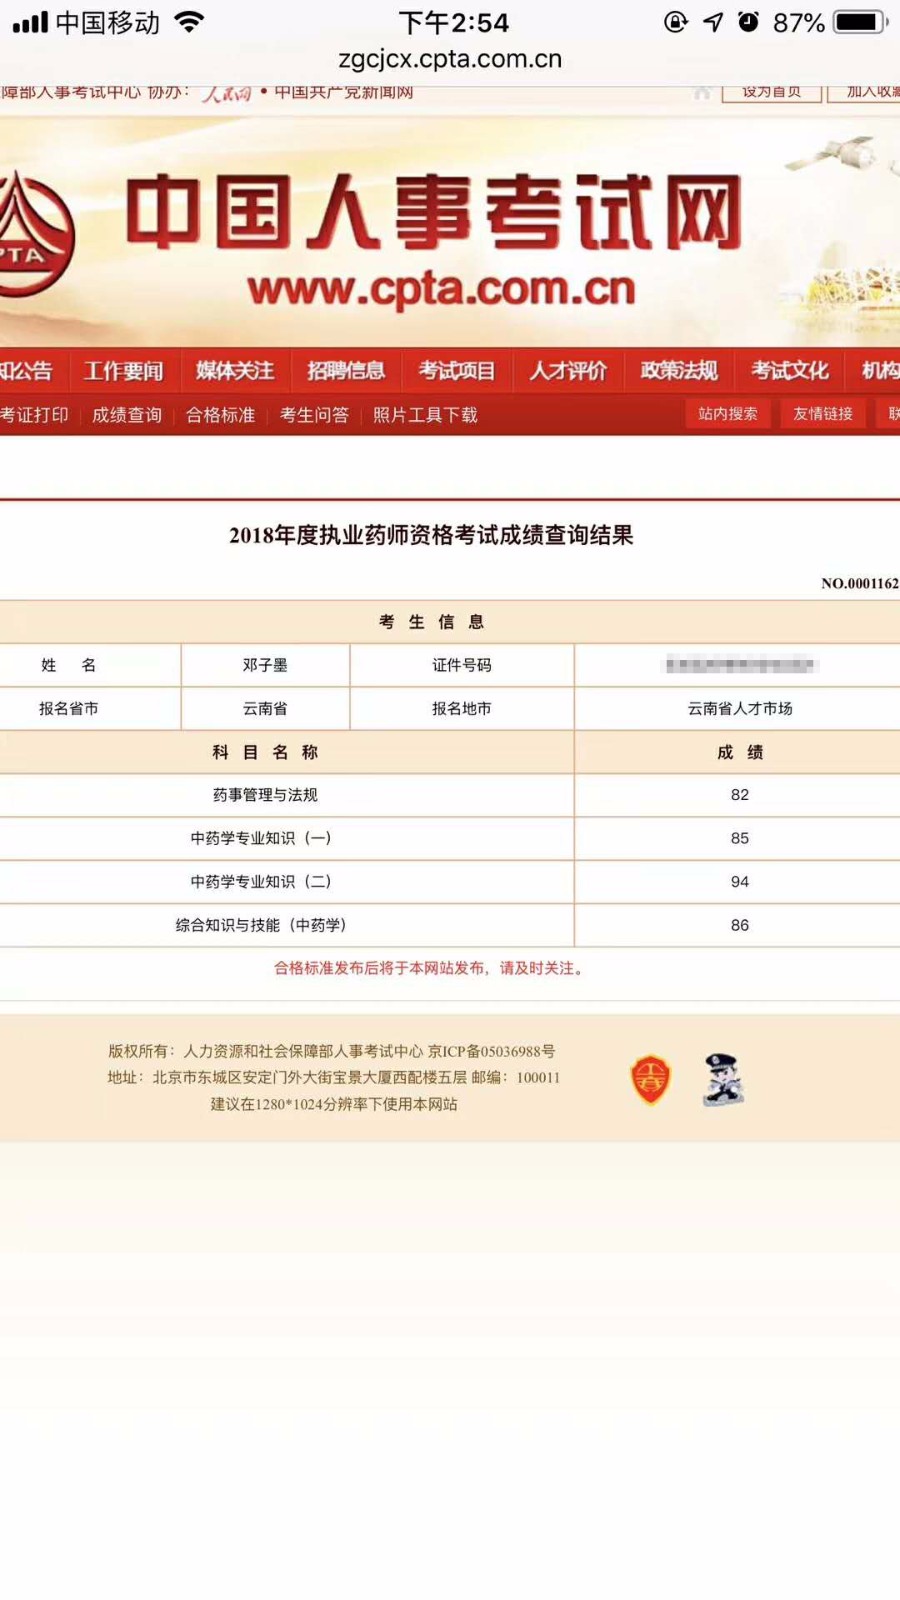
Task: Open the 政策法规 menu tab
Action: [679, 371]
